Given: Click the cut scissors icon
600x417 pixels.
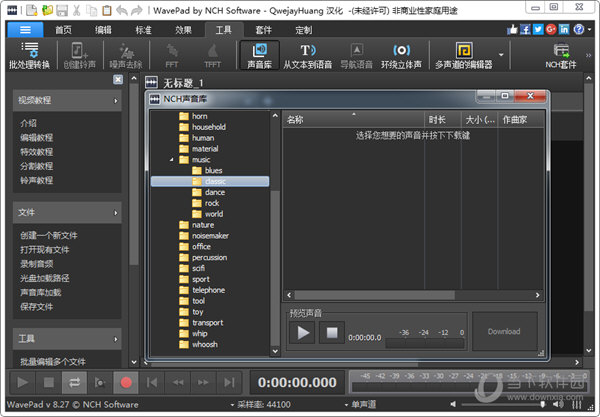Looking at the screenshot, I should [x=77, y=10].
